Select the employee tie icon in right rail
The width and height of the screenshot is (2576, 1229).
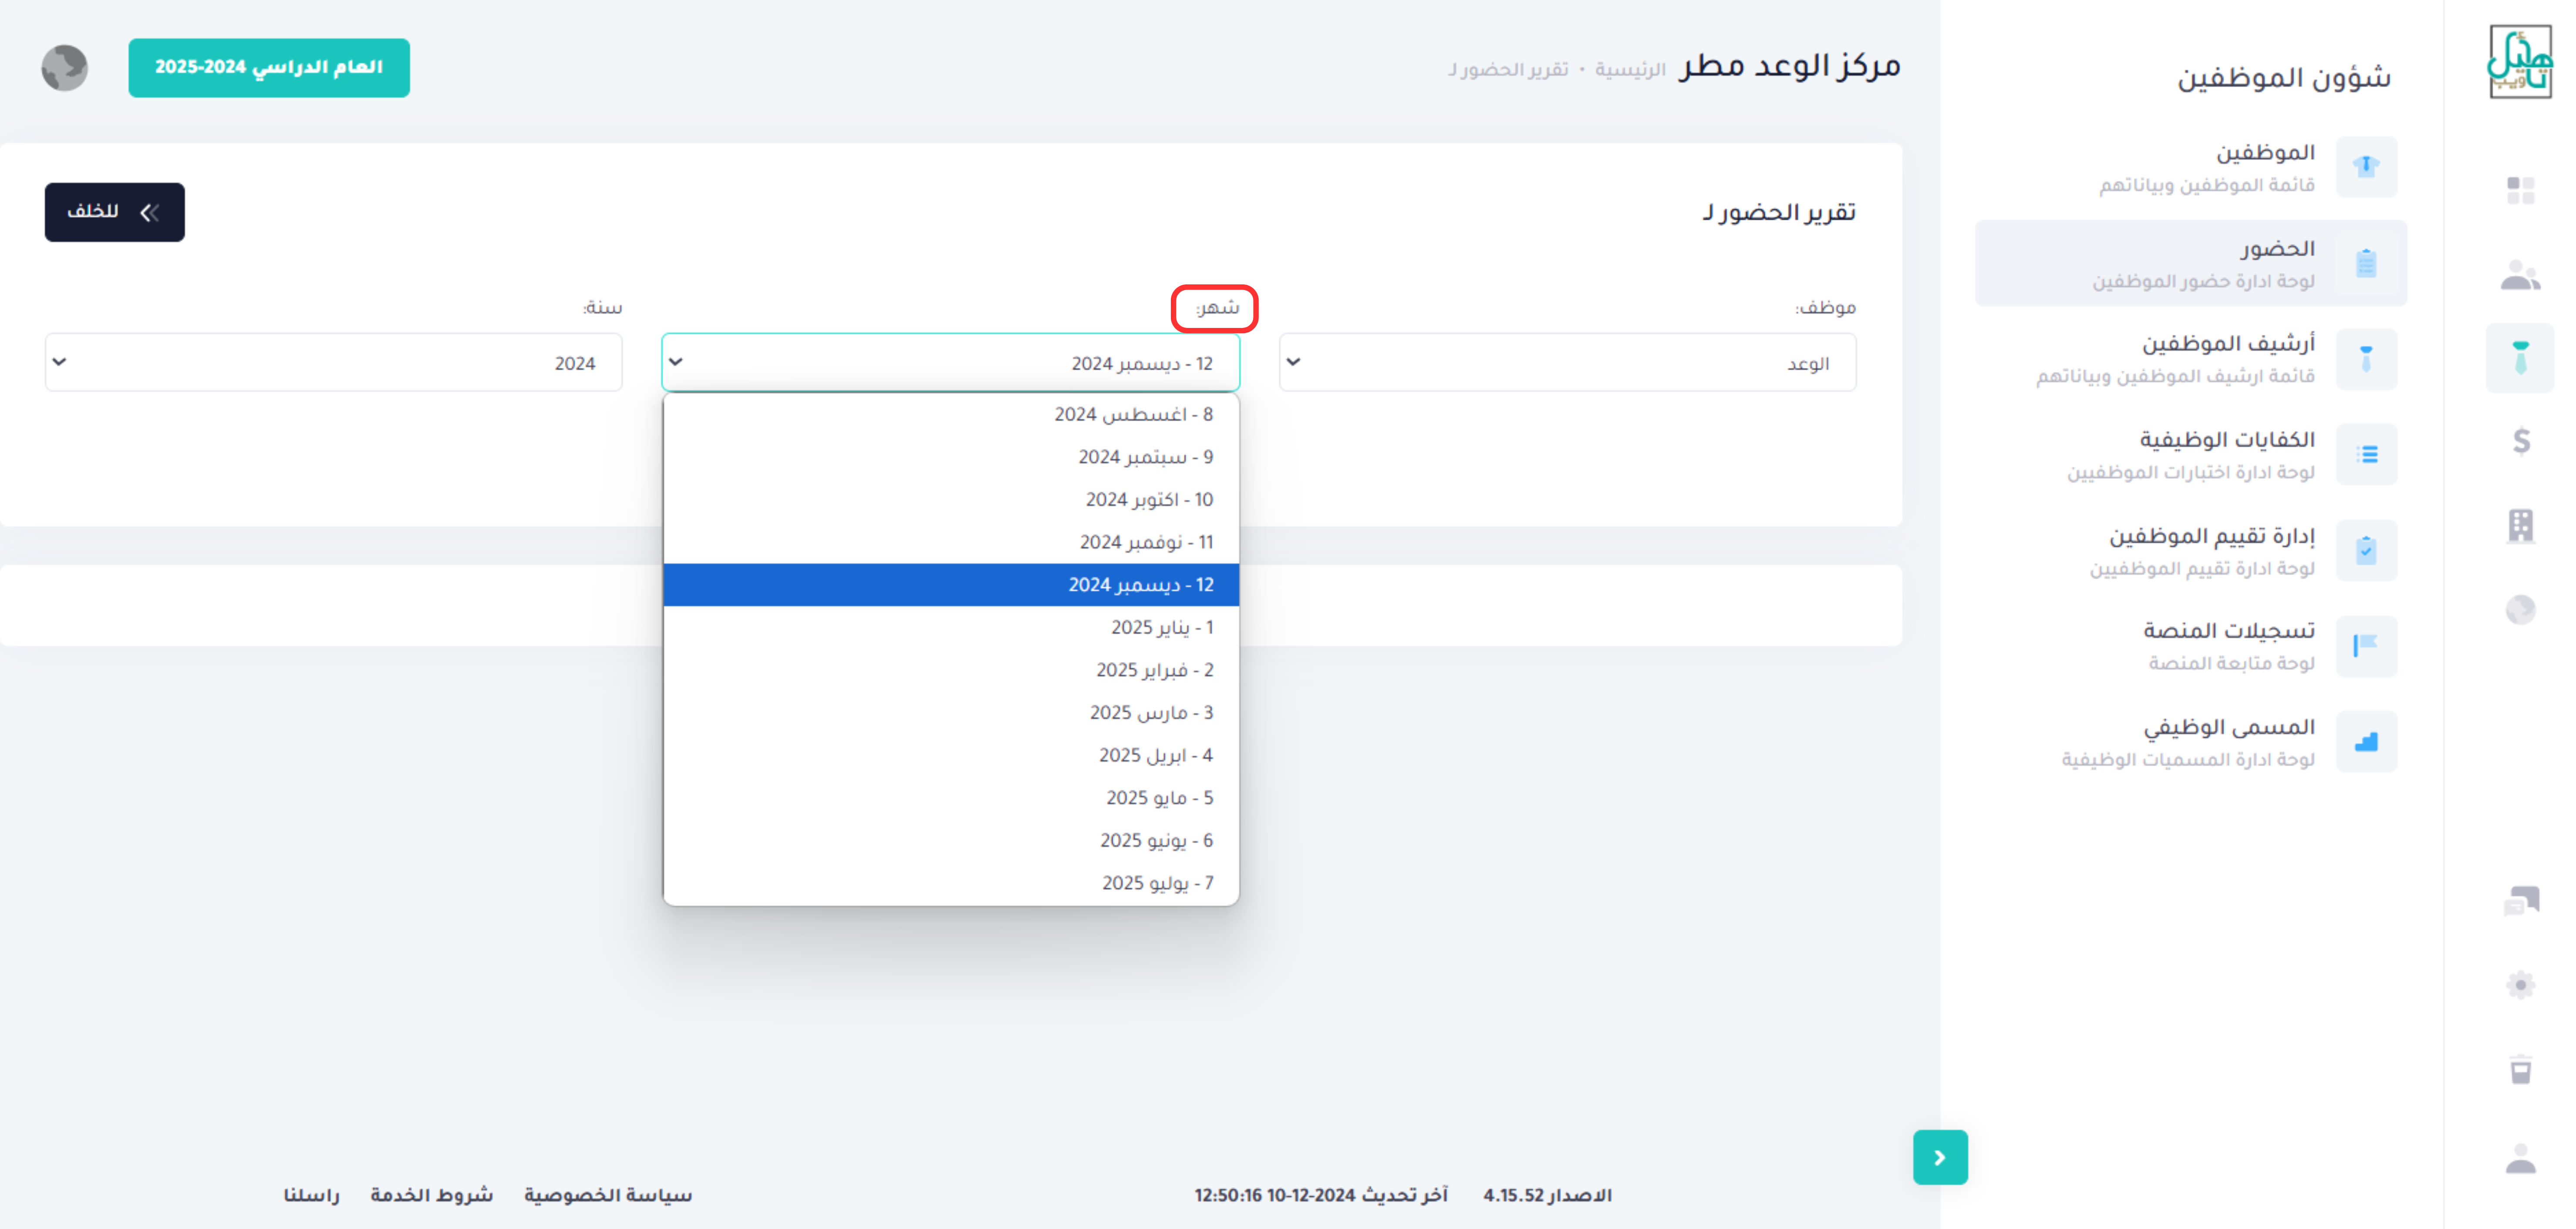tap(2520, 358)
